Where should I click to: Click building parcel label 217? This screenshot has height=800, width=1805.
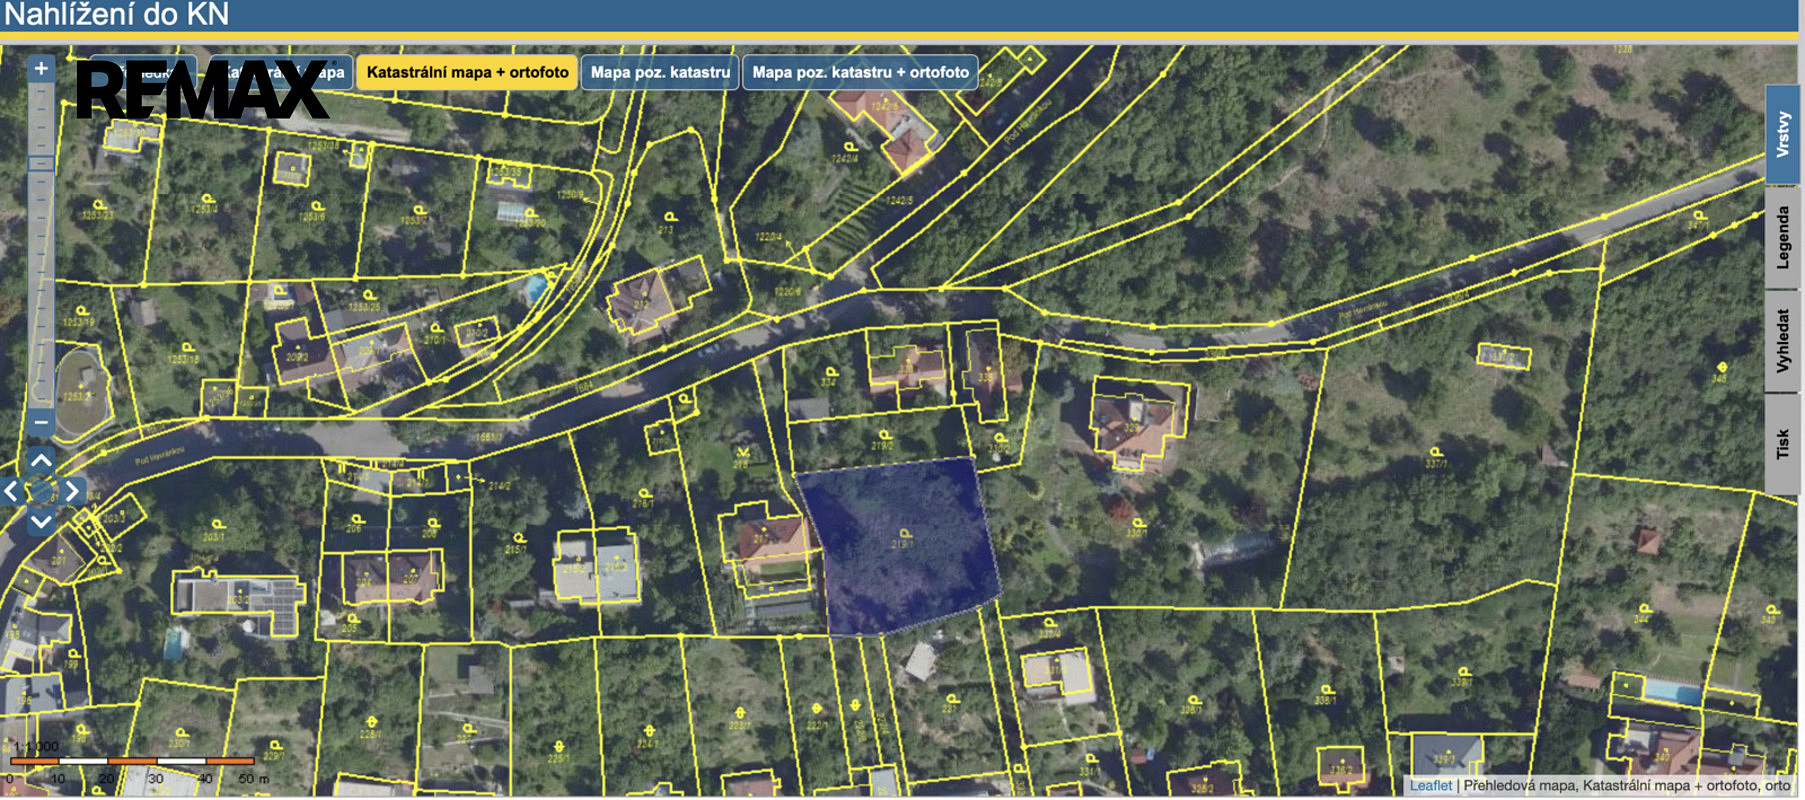761,539
